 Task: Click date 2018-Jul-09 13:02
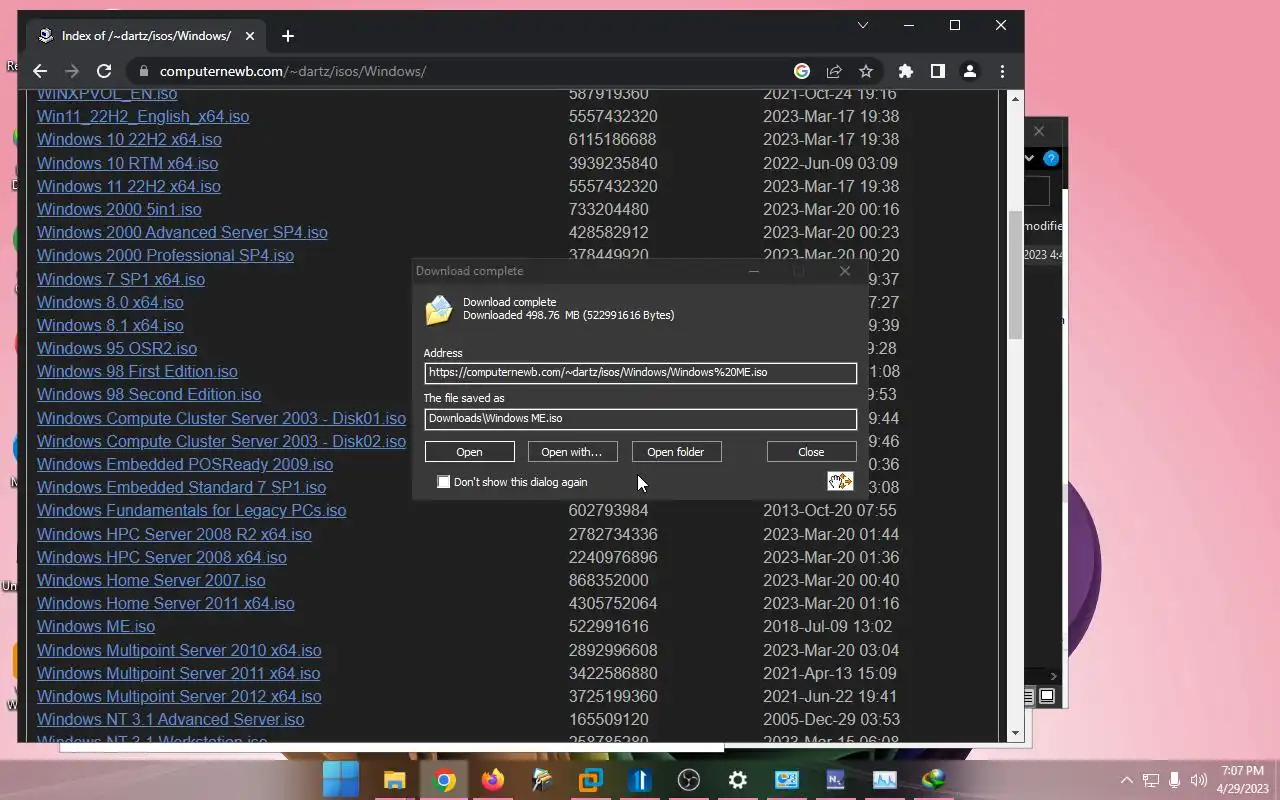pyautogui.click(x=827, y=626)
